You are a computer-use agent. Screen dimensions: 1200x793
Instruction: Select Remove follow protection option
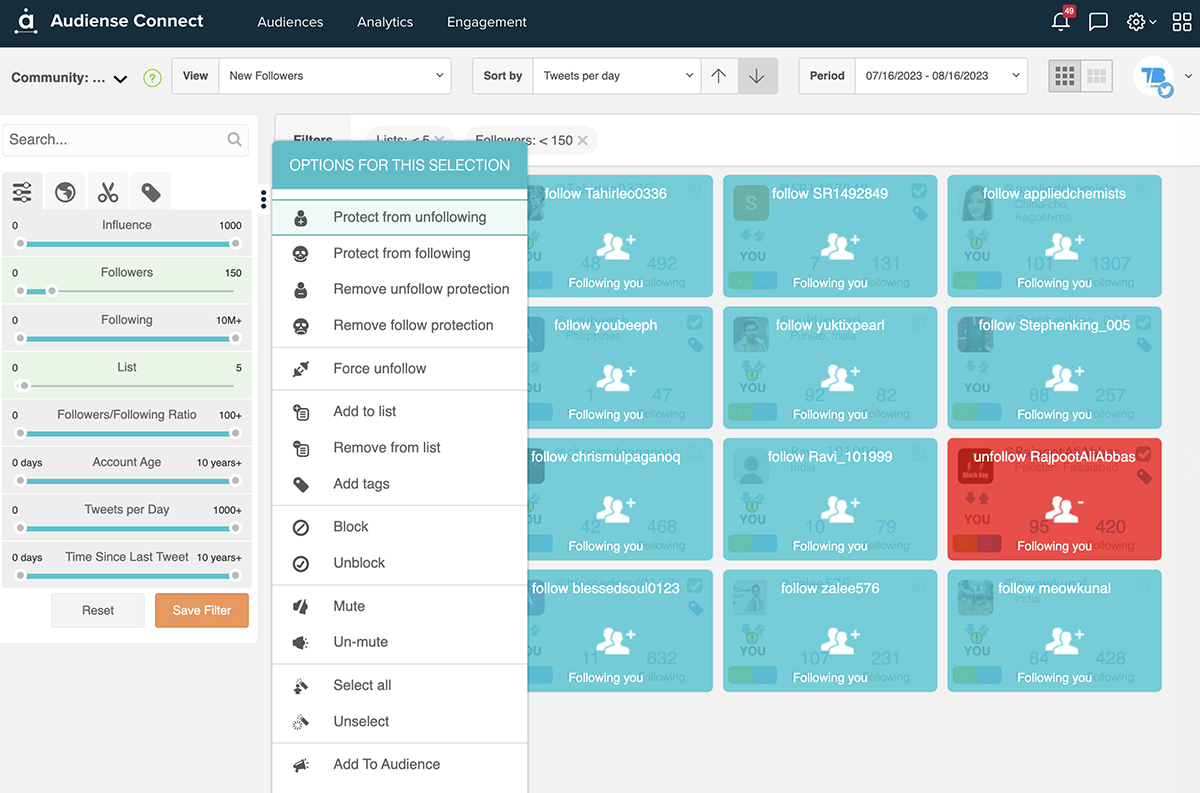400,325
